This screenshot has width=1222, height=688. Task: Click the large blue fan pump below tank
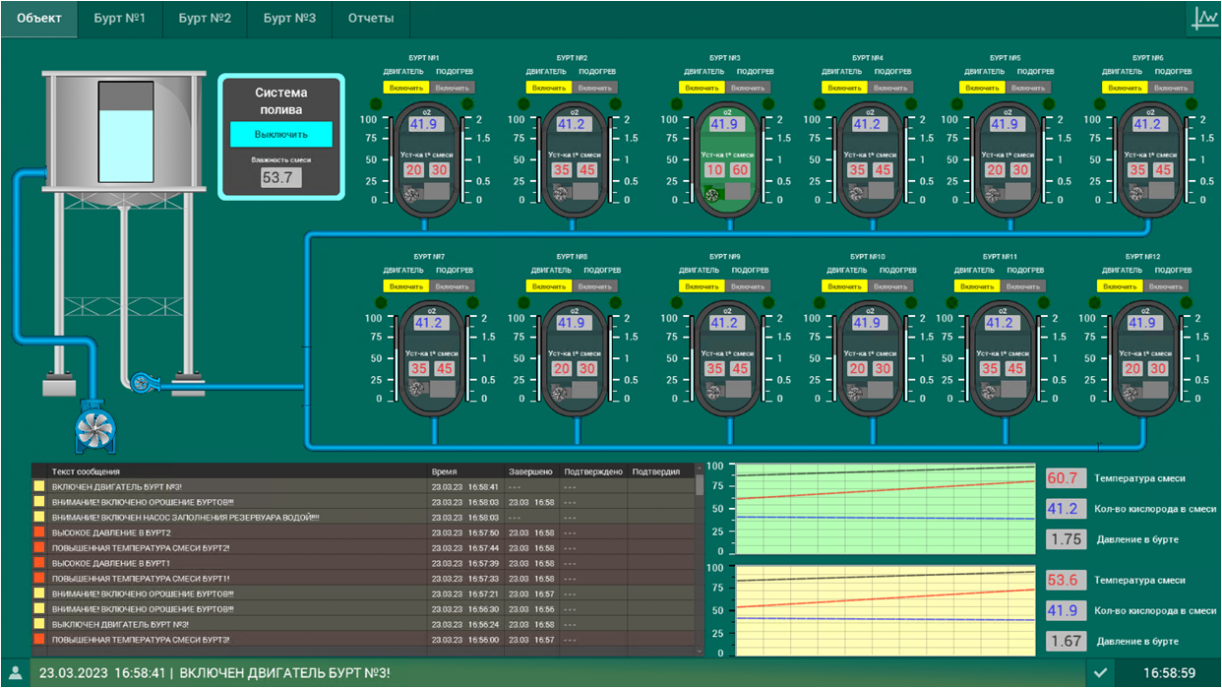tap(96, 428)
